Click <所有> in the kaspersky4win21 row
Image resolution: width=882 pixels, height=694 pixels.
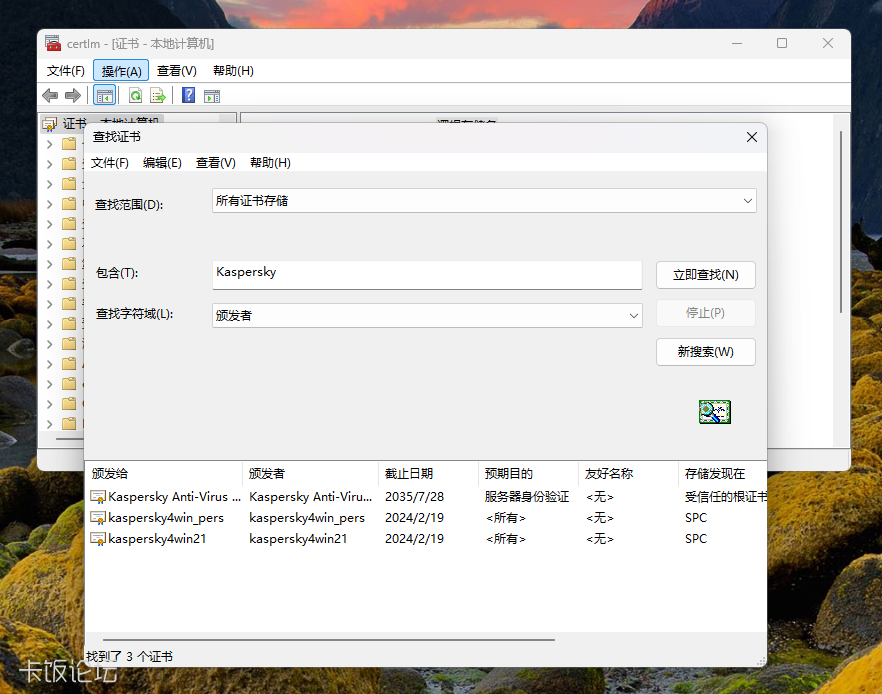tap(506, 539)
